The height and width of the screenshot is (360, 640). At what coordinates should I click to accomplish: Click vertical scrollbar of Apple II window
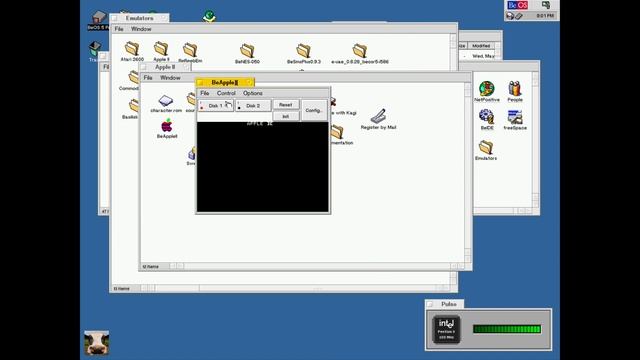468,173
